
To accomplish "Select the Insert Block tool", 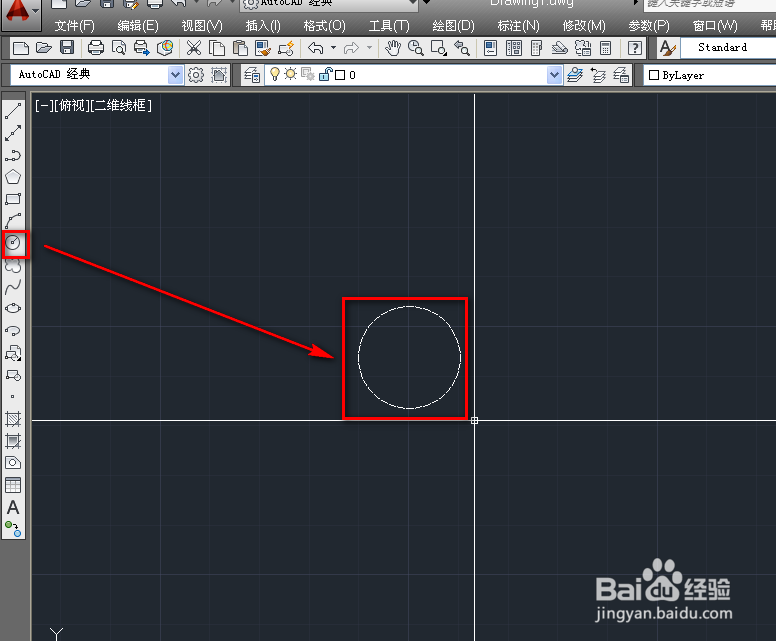I will [x=13, y=353].
